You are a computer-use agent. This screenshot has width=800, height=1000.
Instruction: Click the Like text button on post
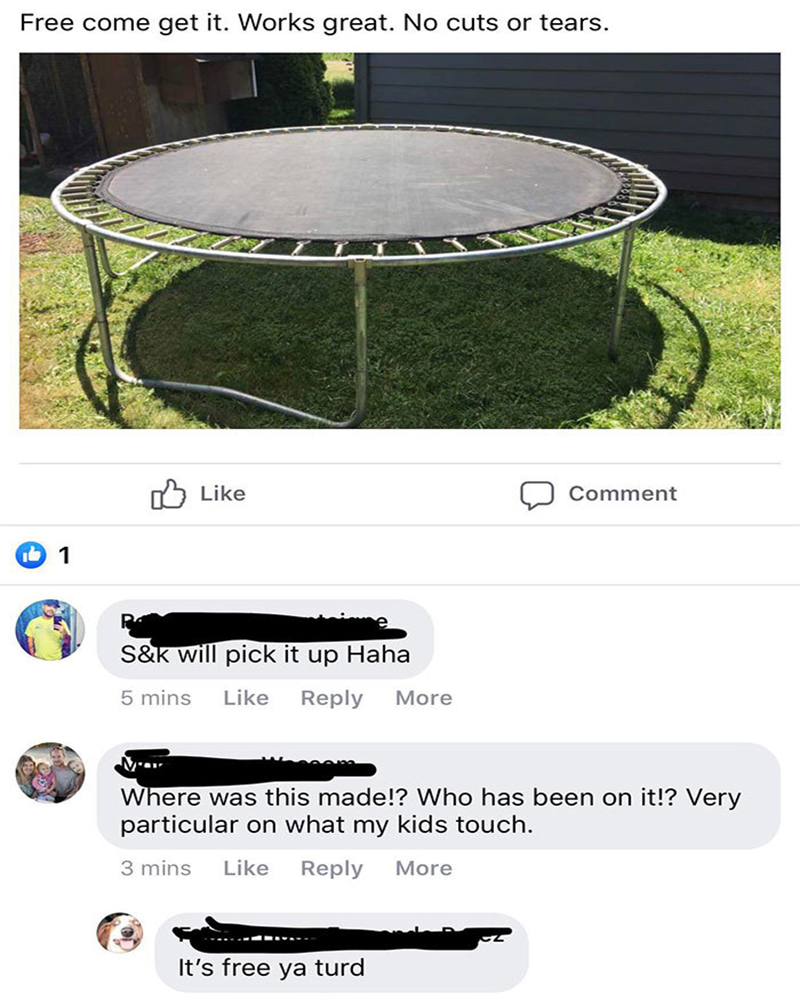coord(223,494)
